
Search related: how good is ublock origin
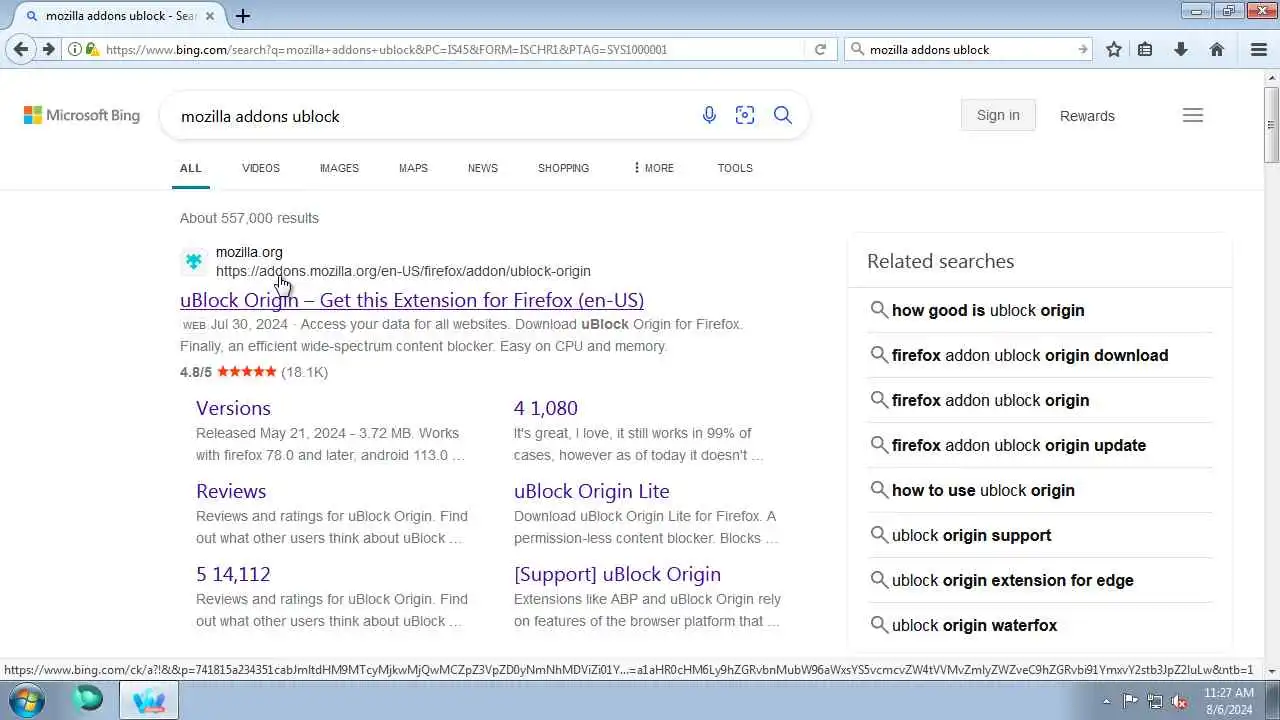988,310
